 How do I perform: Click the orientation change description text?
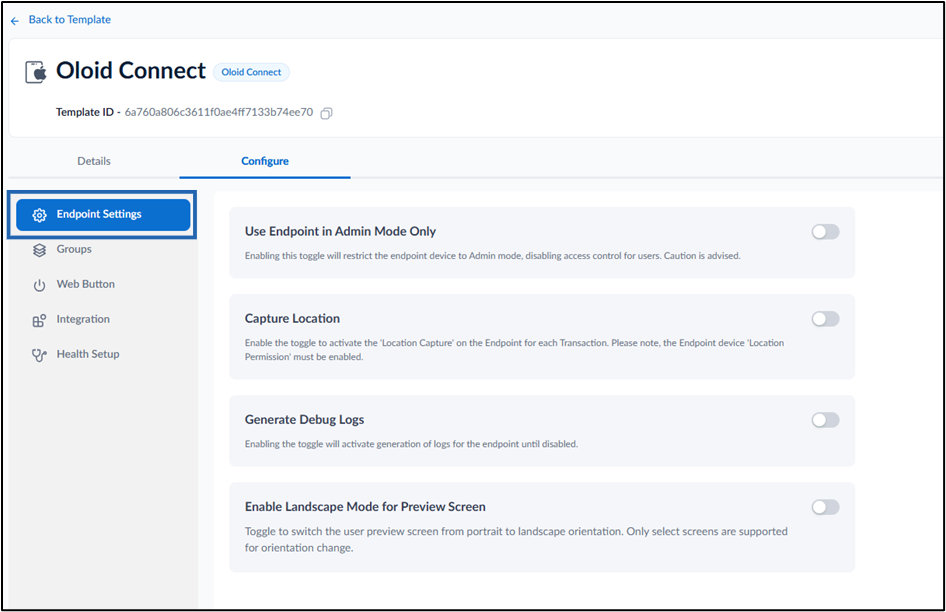click(516, 539)
